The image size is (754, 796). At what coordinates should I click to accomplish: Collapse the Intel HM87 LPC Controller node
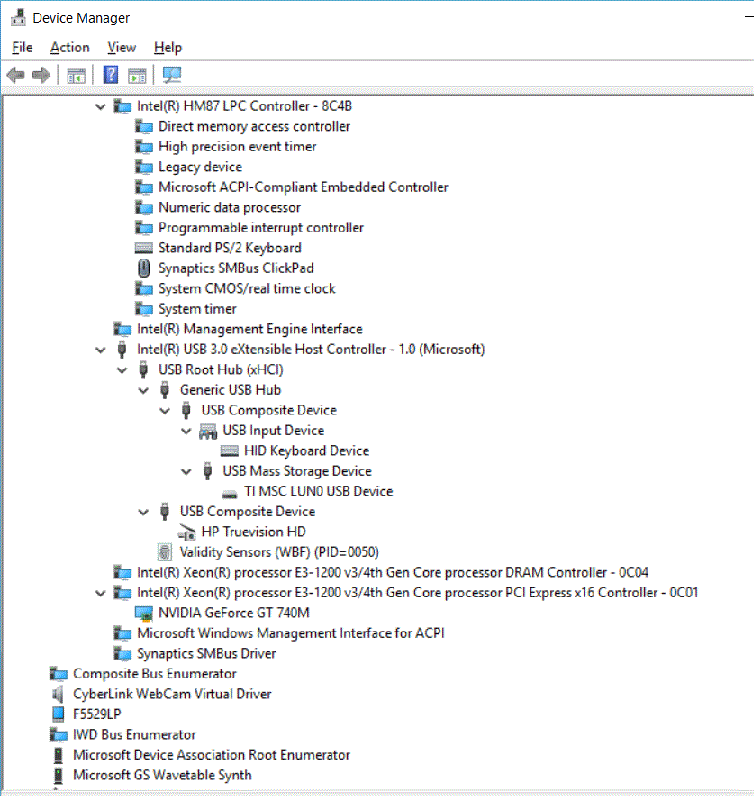coord(101,107)
